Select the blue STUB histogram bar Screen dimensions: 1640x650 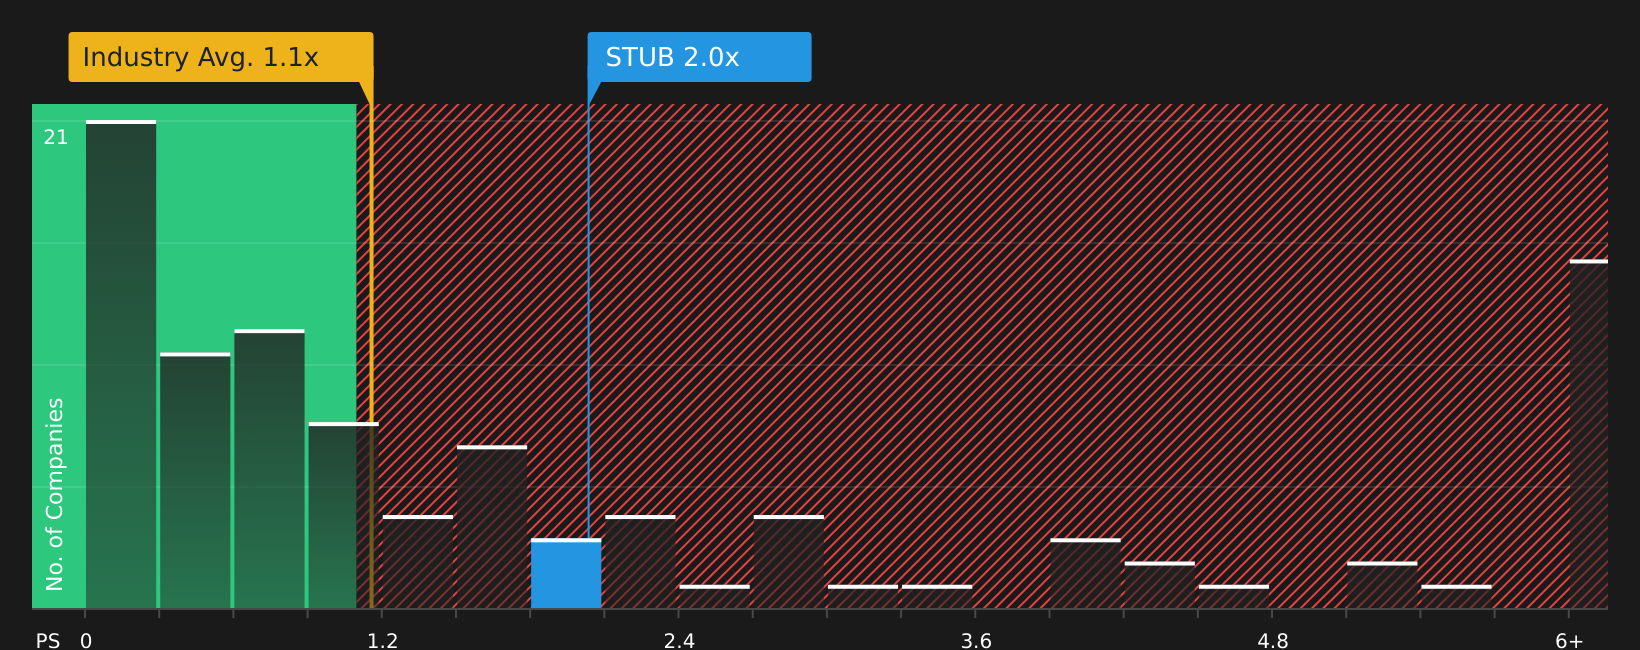(566, 574)
